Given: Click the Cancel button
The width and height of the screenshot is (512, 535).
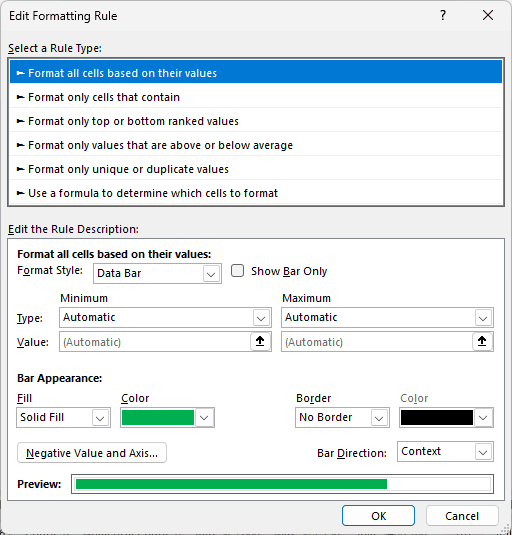Looking at the screenshot, I should click(462, 516).
